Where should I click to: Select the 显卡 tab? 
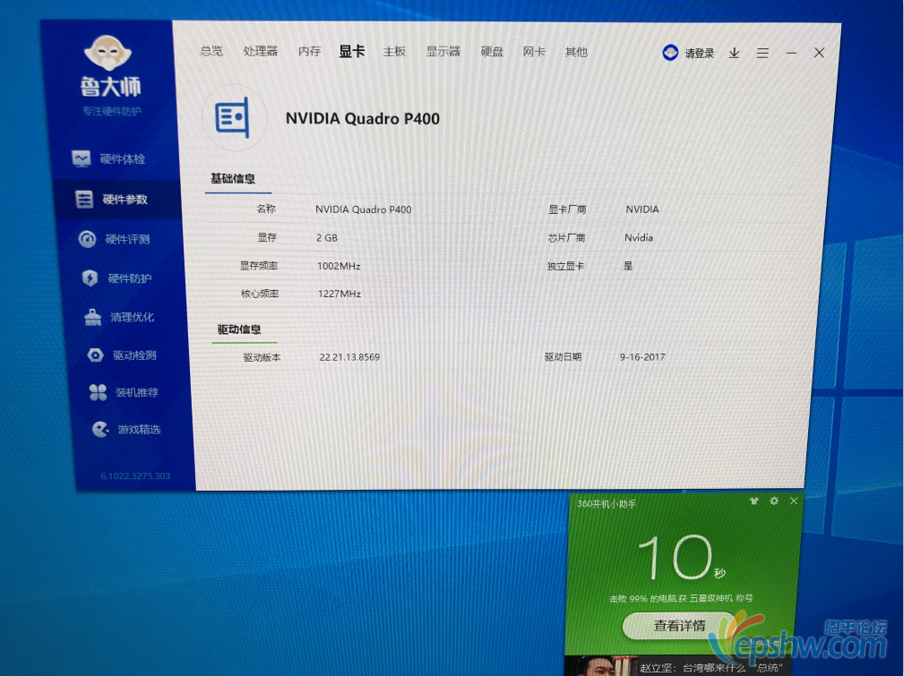coord(352,51)
